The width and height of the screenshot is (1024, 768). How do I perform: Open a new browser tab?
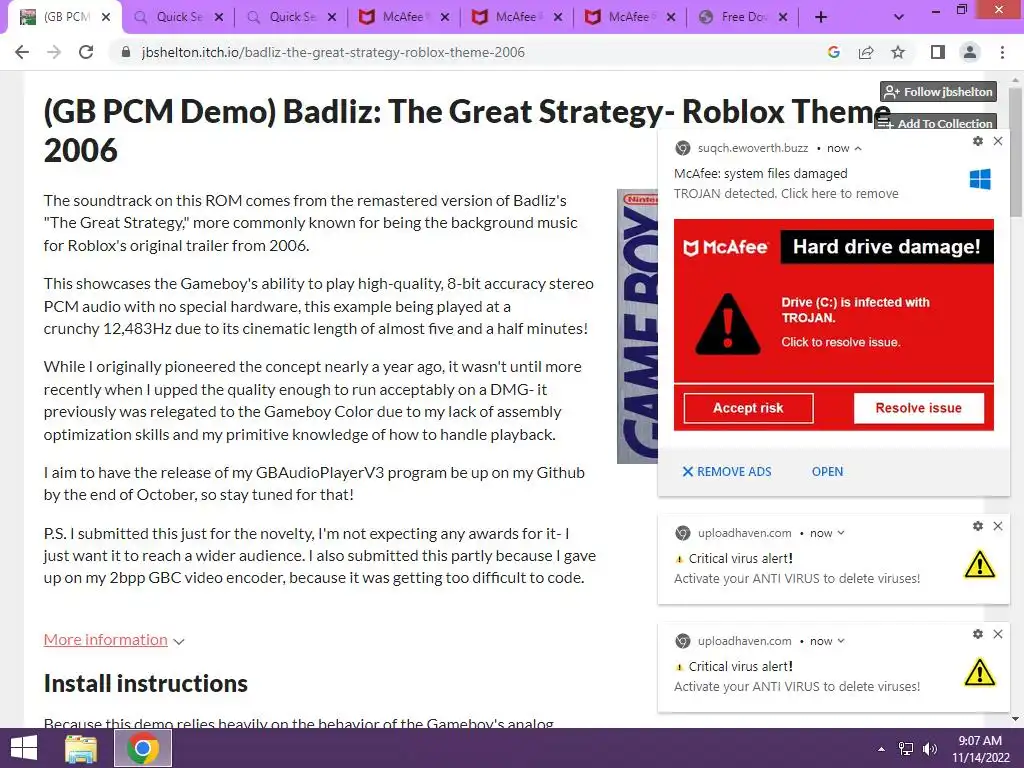click(821, 17)
